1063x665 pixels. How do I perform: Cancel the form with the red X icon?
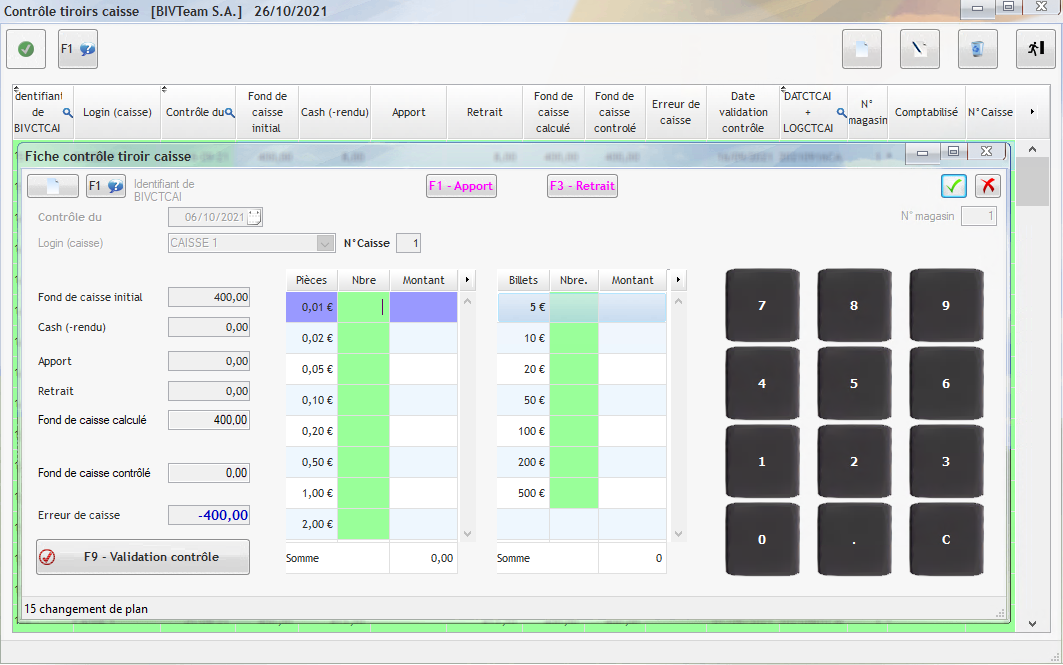click(x=988, y=186)
